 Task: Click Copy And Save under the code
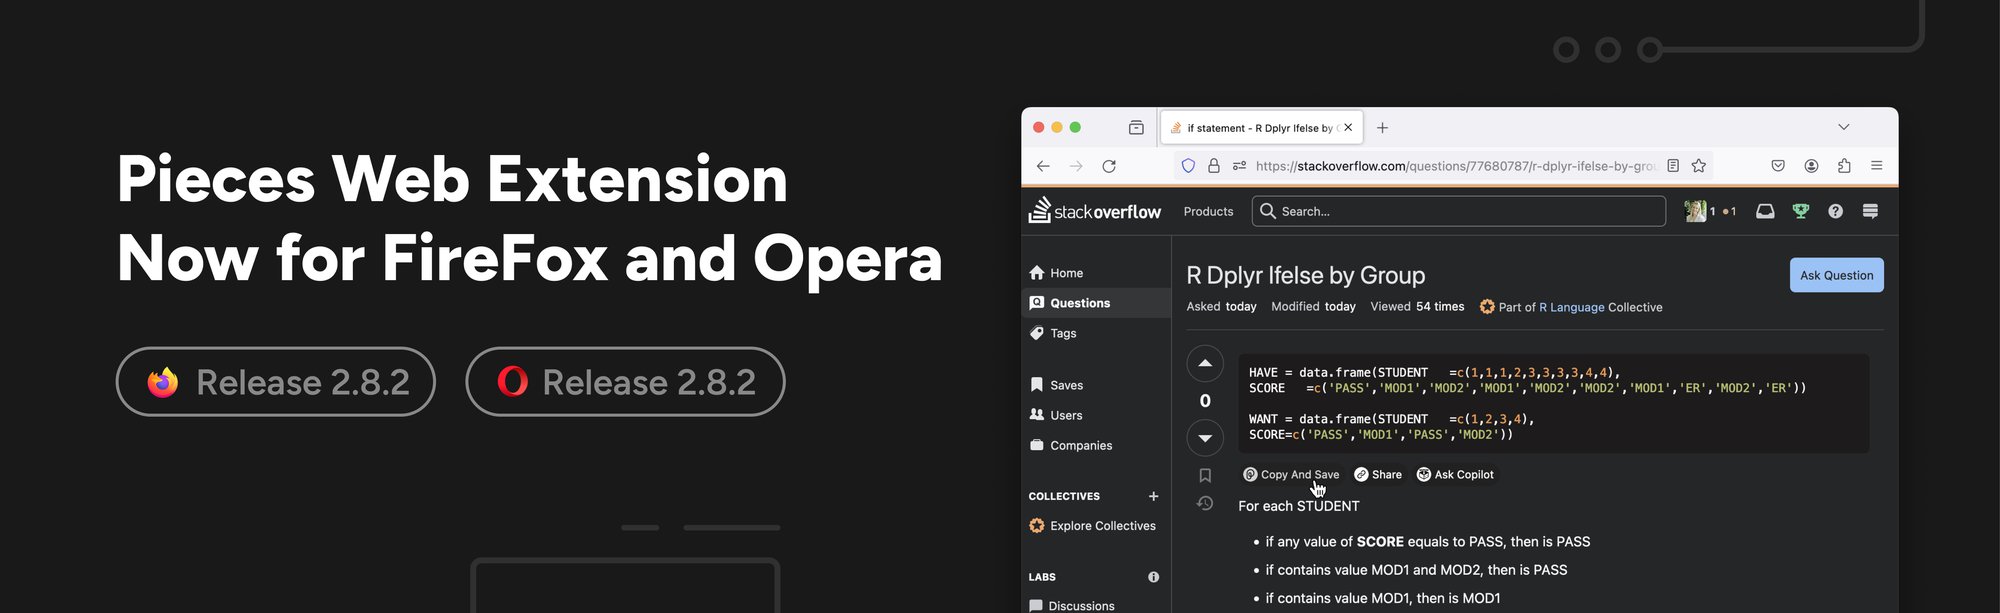pyautogui.click(x=1291, y=475)
